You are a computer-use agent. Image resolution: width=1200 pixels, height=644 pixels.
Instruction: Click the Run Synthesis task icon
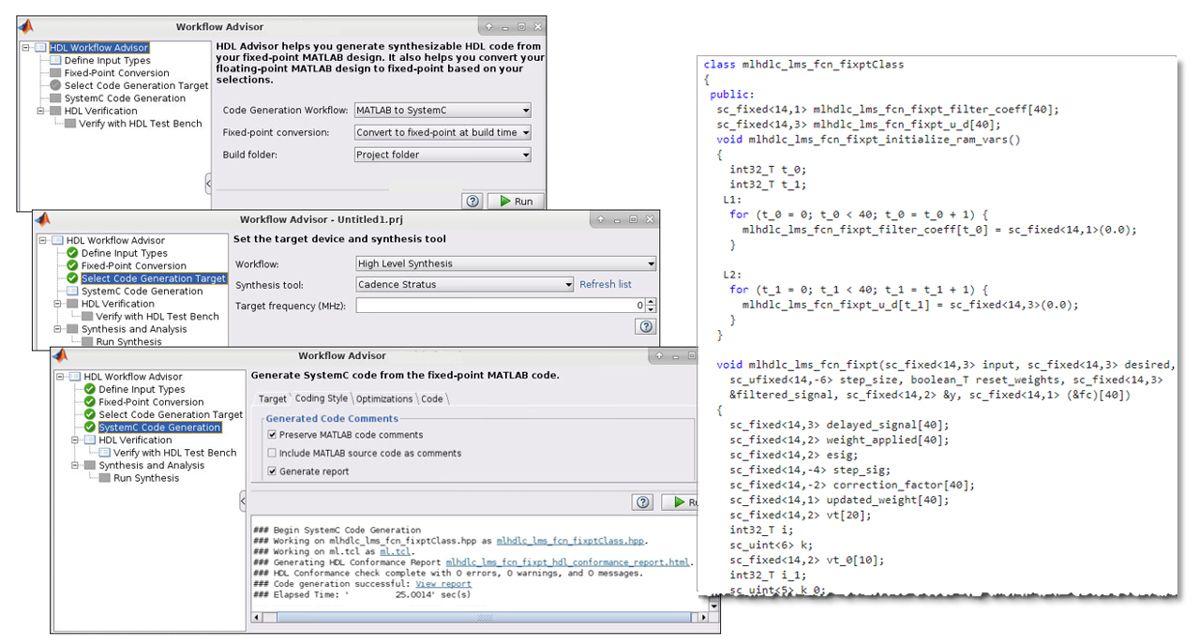pyautogui.click(x=104, y=476)
